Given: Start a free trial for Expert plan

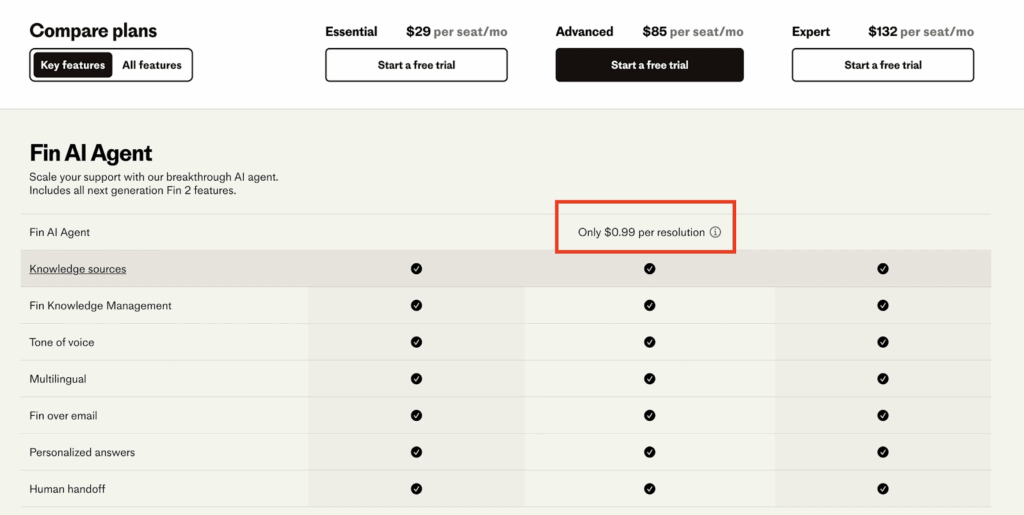Looking at the screenshot, I should coord(882,65).
